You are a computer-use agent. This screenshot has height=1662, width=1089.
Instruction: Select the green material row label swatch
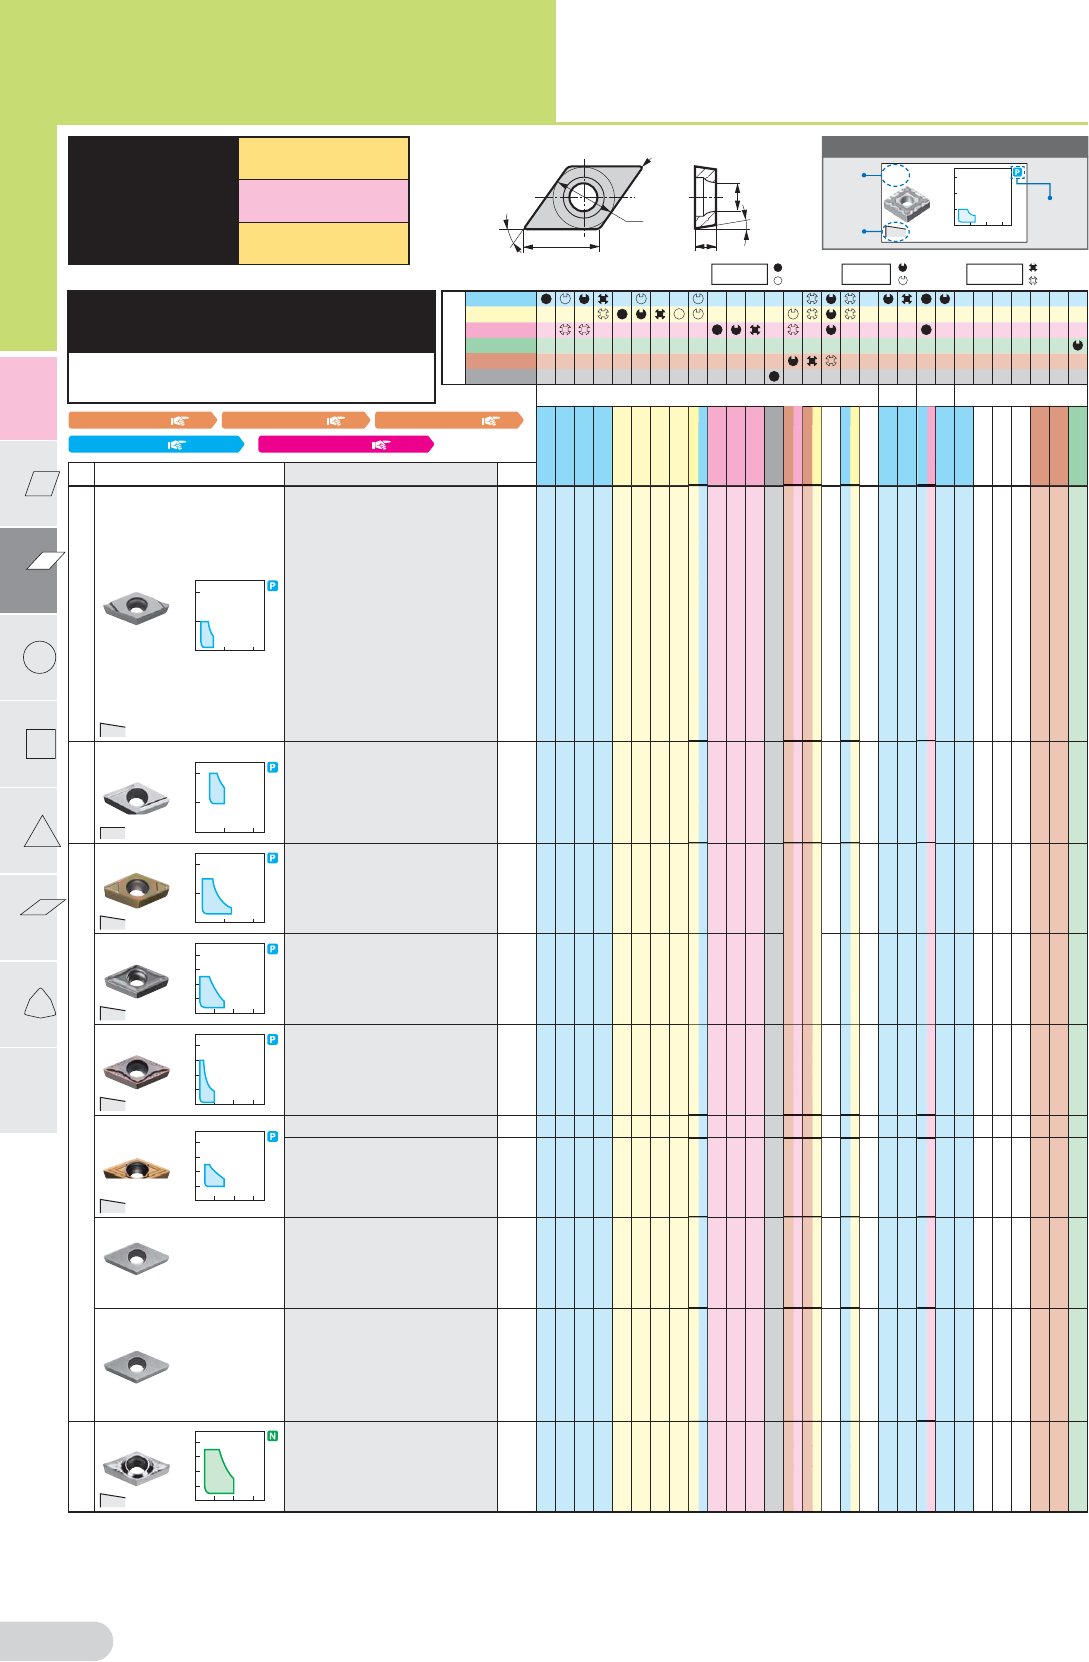pos(501,345)
